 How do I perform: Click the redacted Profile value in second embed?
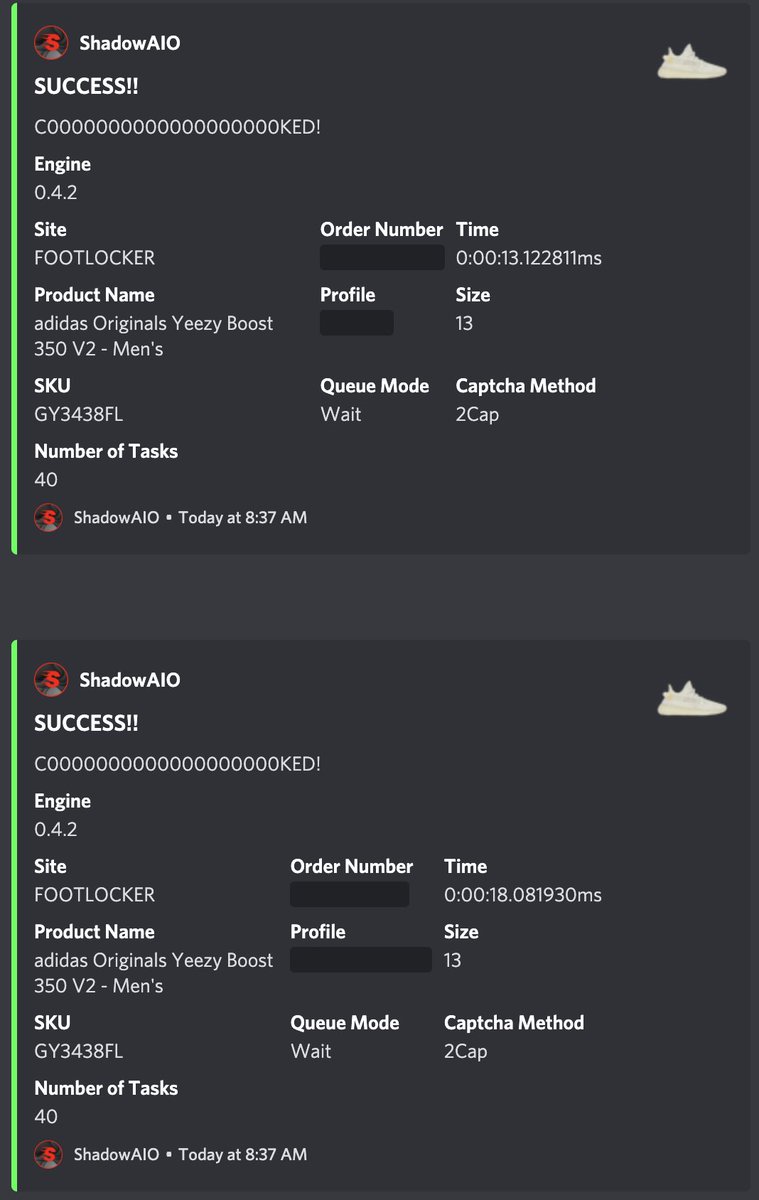pyautogui.click(x=361, y=959)
